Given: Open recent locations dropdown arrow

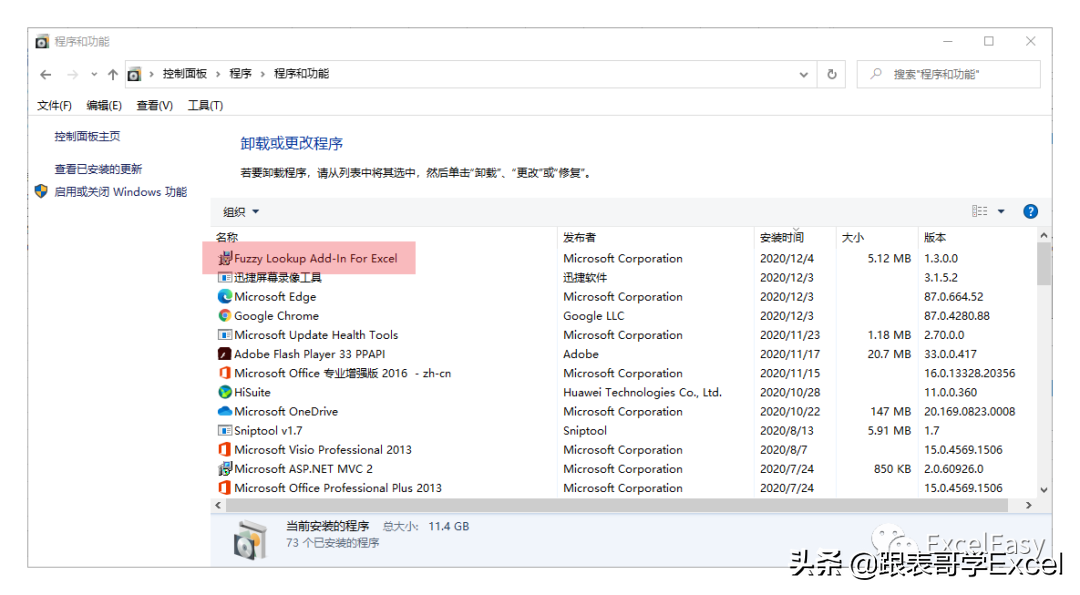Looking at the screenshot, I should [94, 74].
